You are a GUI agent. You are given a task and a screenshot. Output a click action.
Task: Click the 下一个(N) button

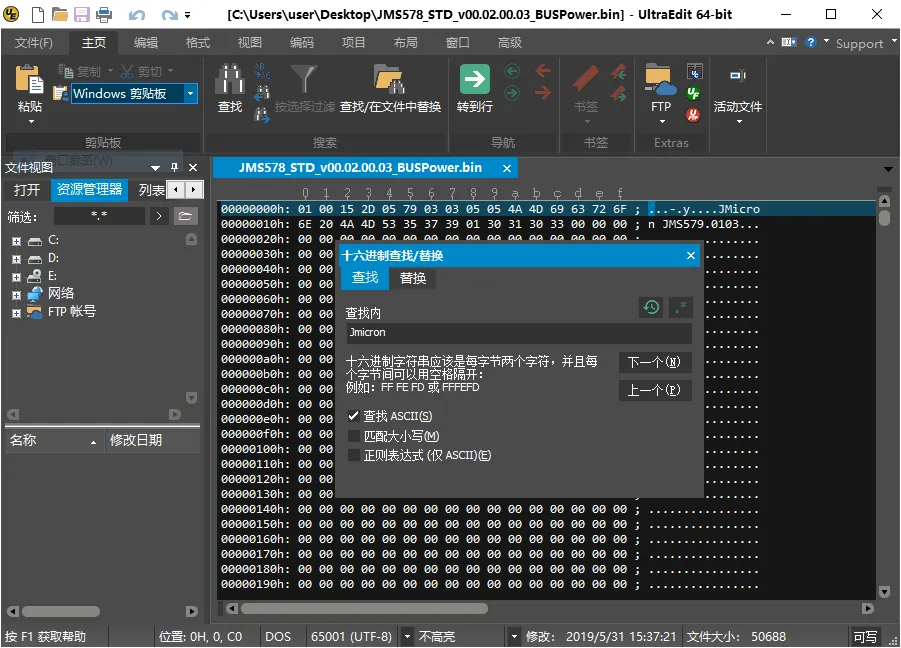(x=655, y=362)
